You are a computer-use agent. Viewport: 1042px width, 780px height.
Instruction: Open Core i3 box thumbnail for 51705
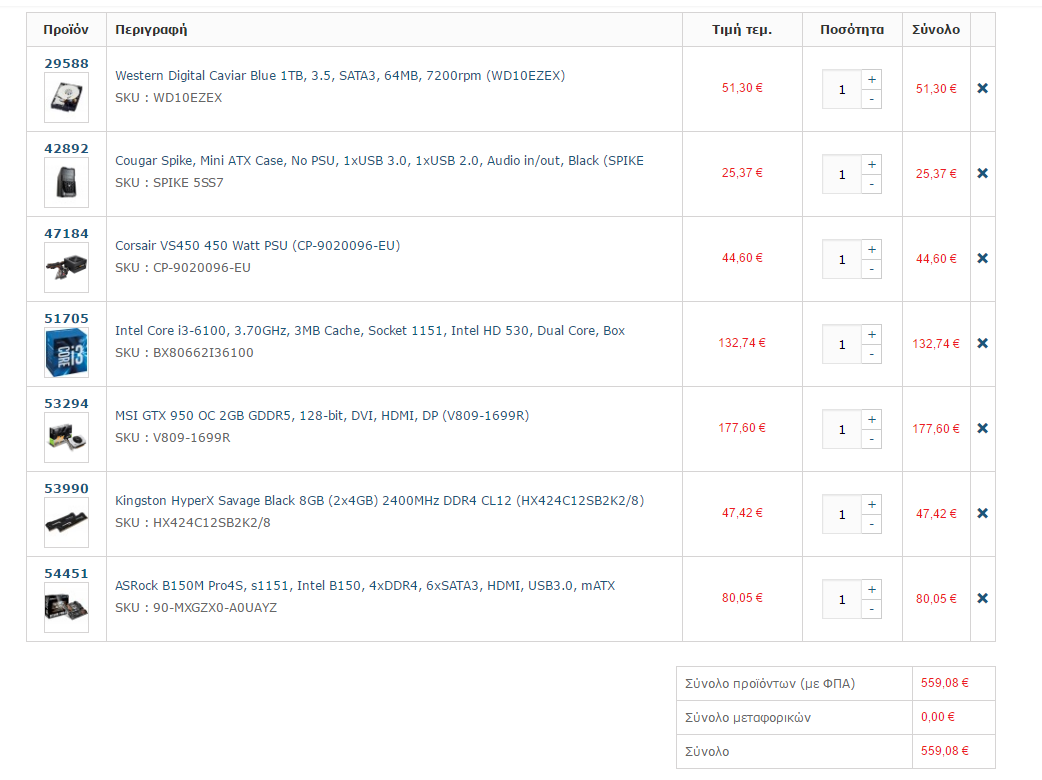click(x=66, y=353)
